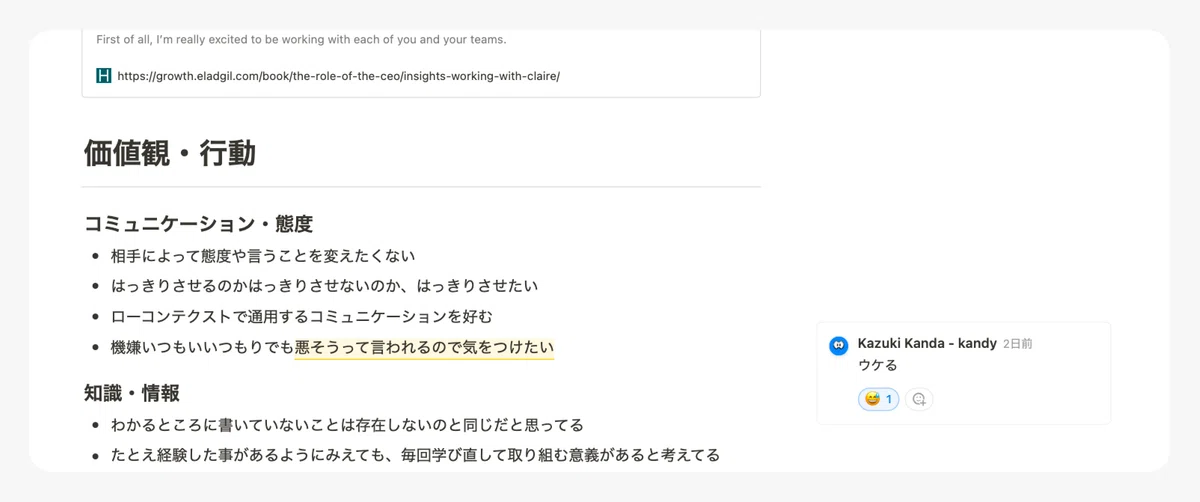Toggle the laughing emoji reaction on comment
Image resolution: width=1200 pixels, height=502 pixels.
878,399
